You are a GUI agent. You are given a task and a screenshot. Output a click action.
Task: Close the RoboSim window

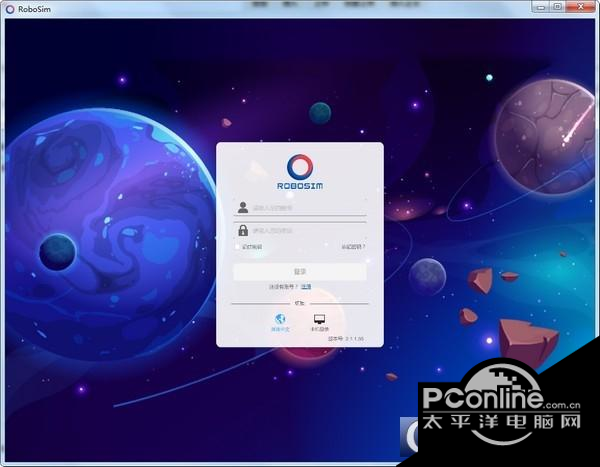(581, 7)
